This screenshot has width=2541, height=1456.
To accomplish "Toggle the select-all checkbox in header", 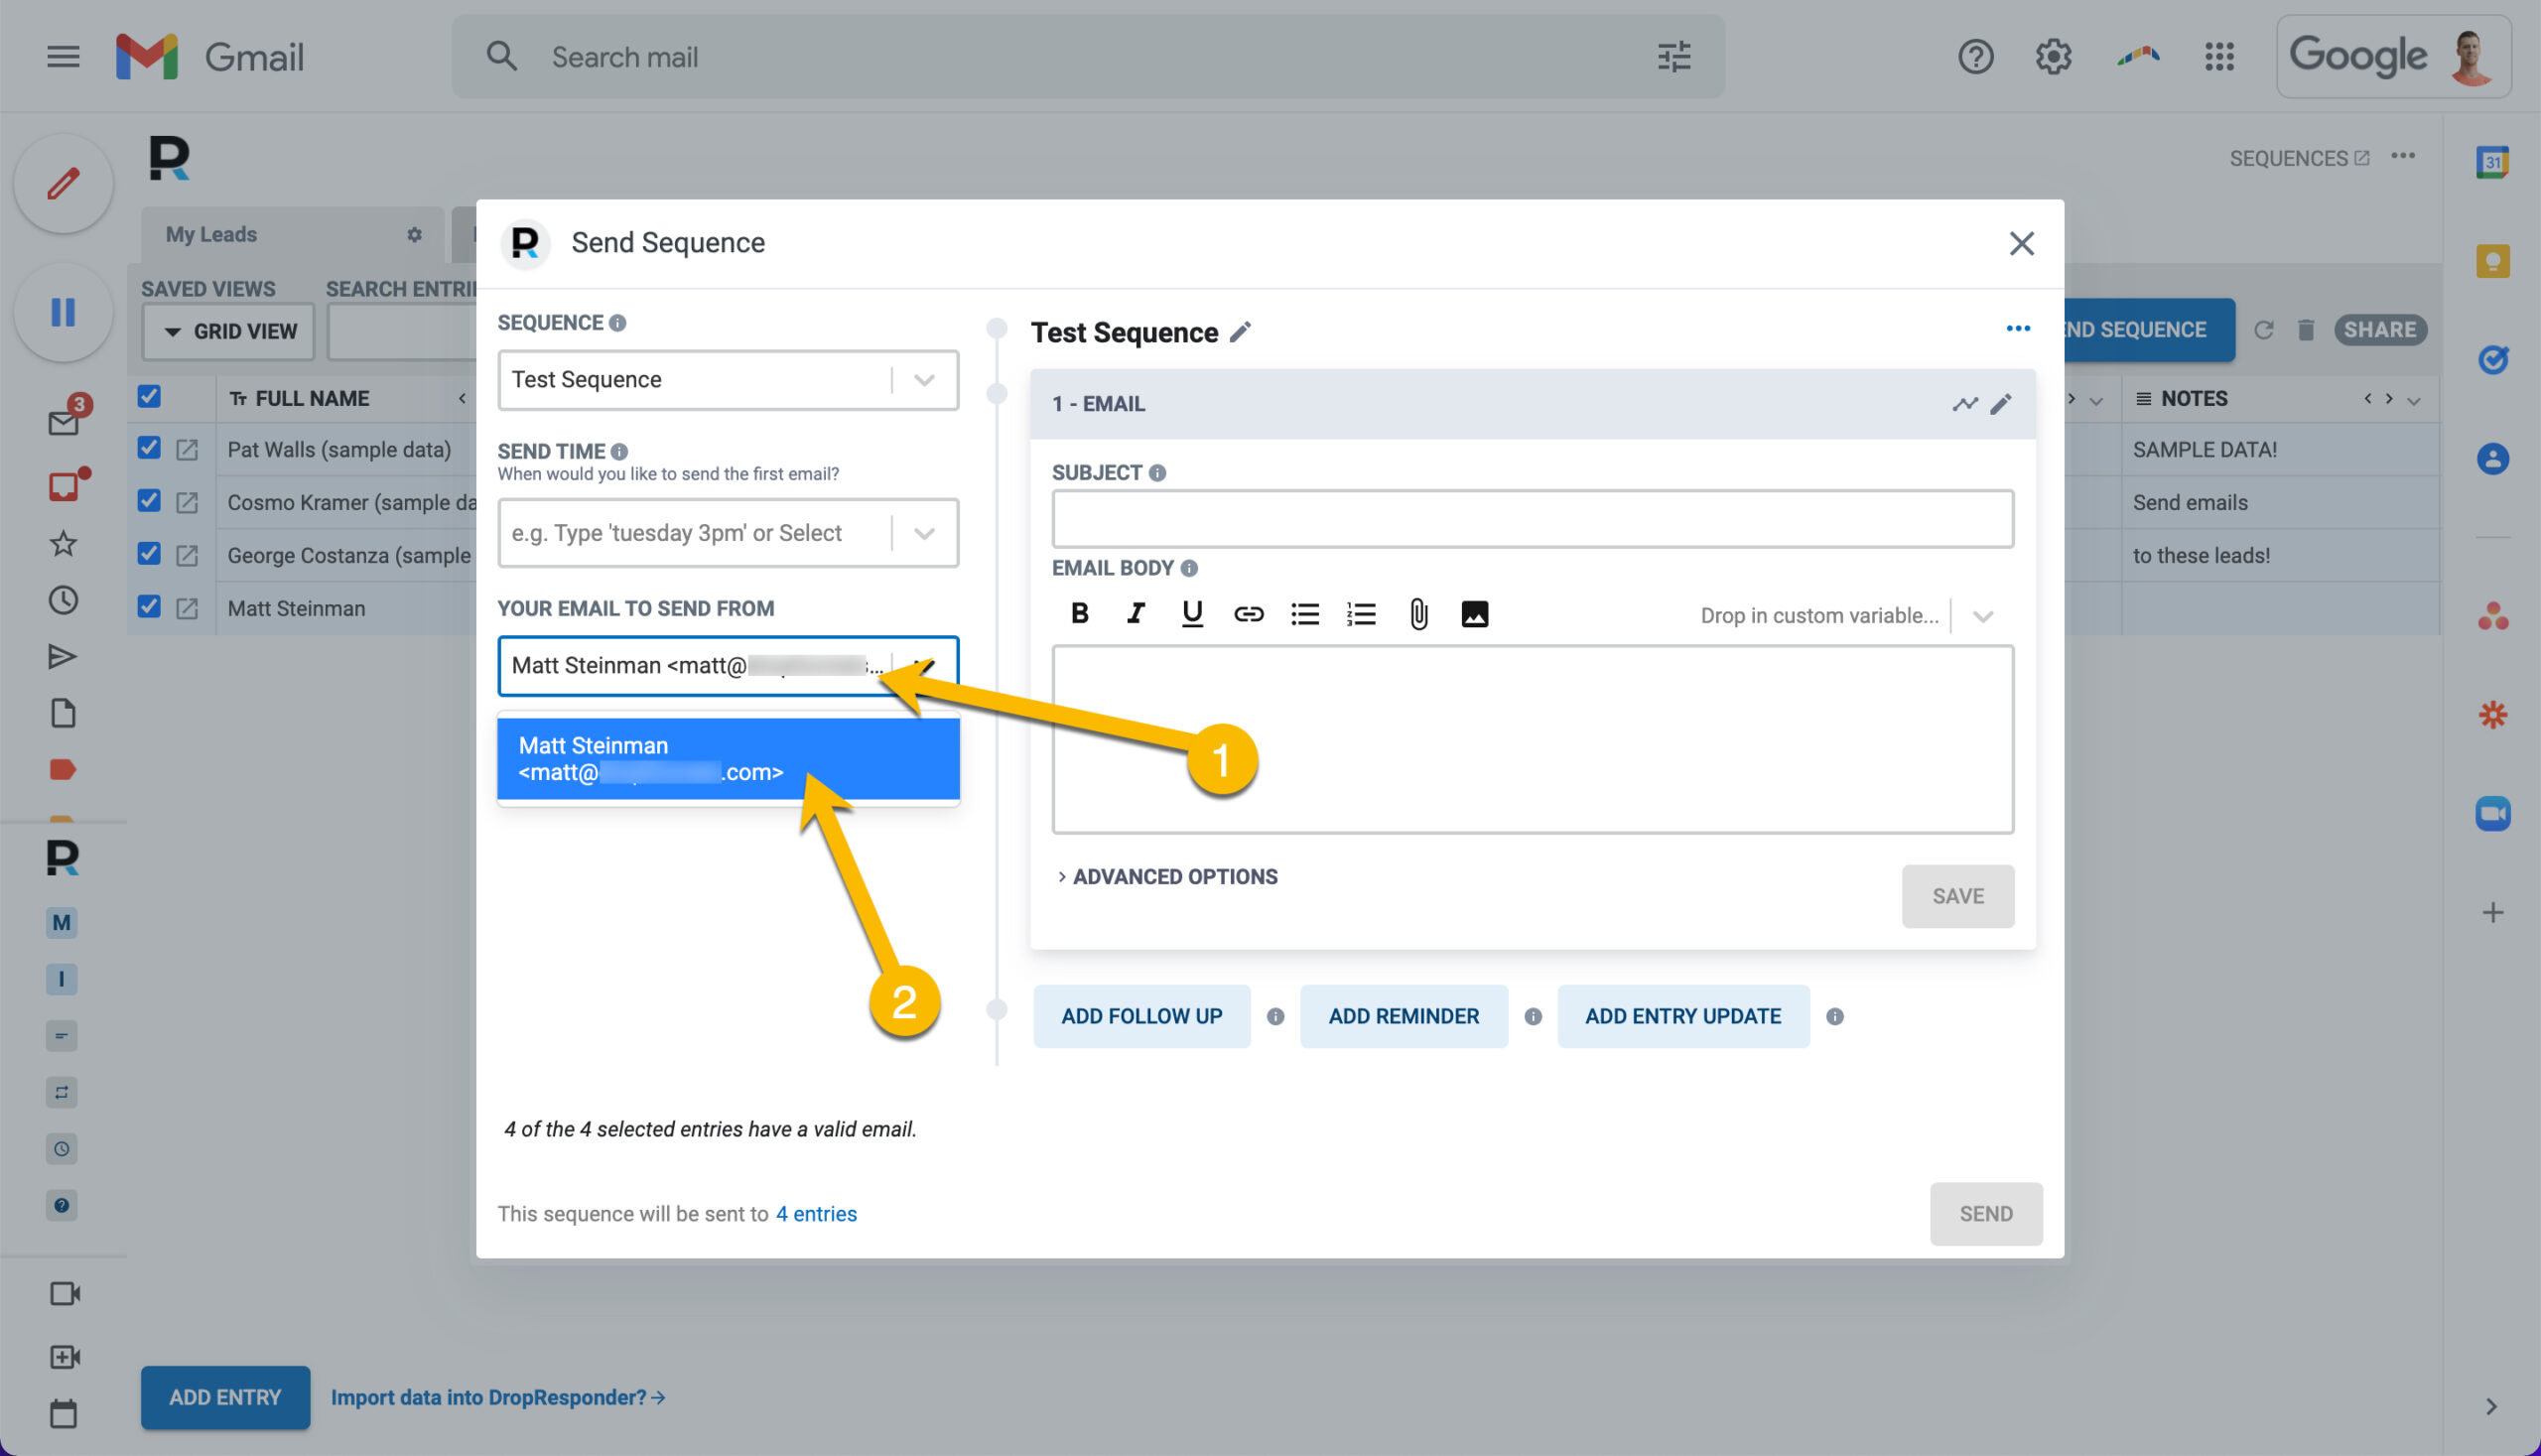I will coord(149,396).
